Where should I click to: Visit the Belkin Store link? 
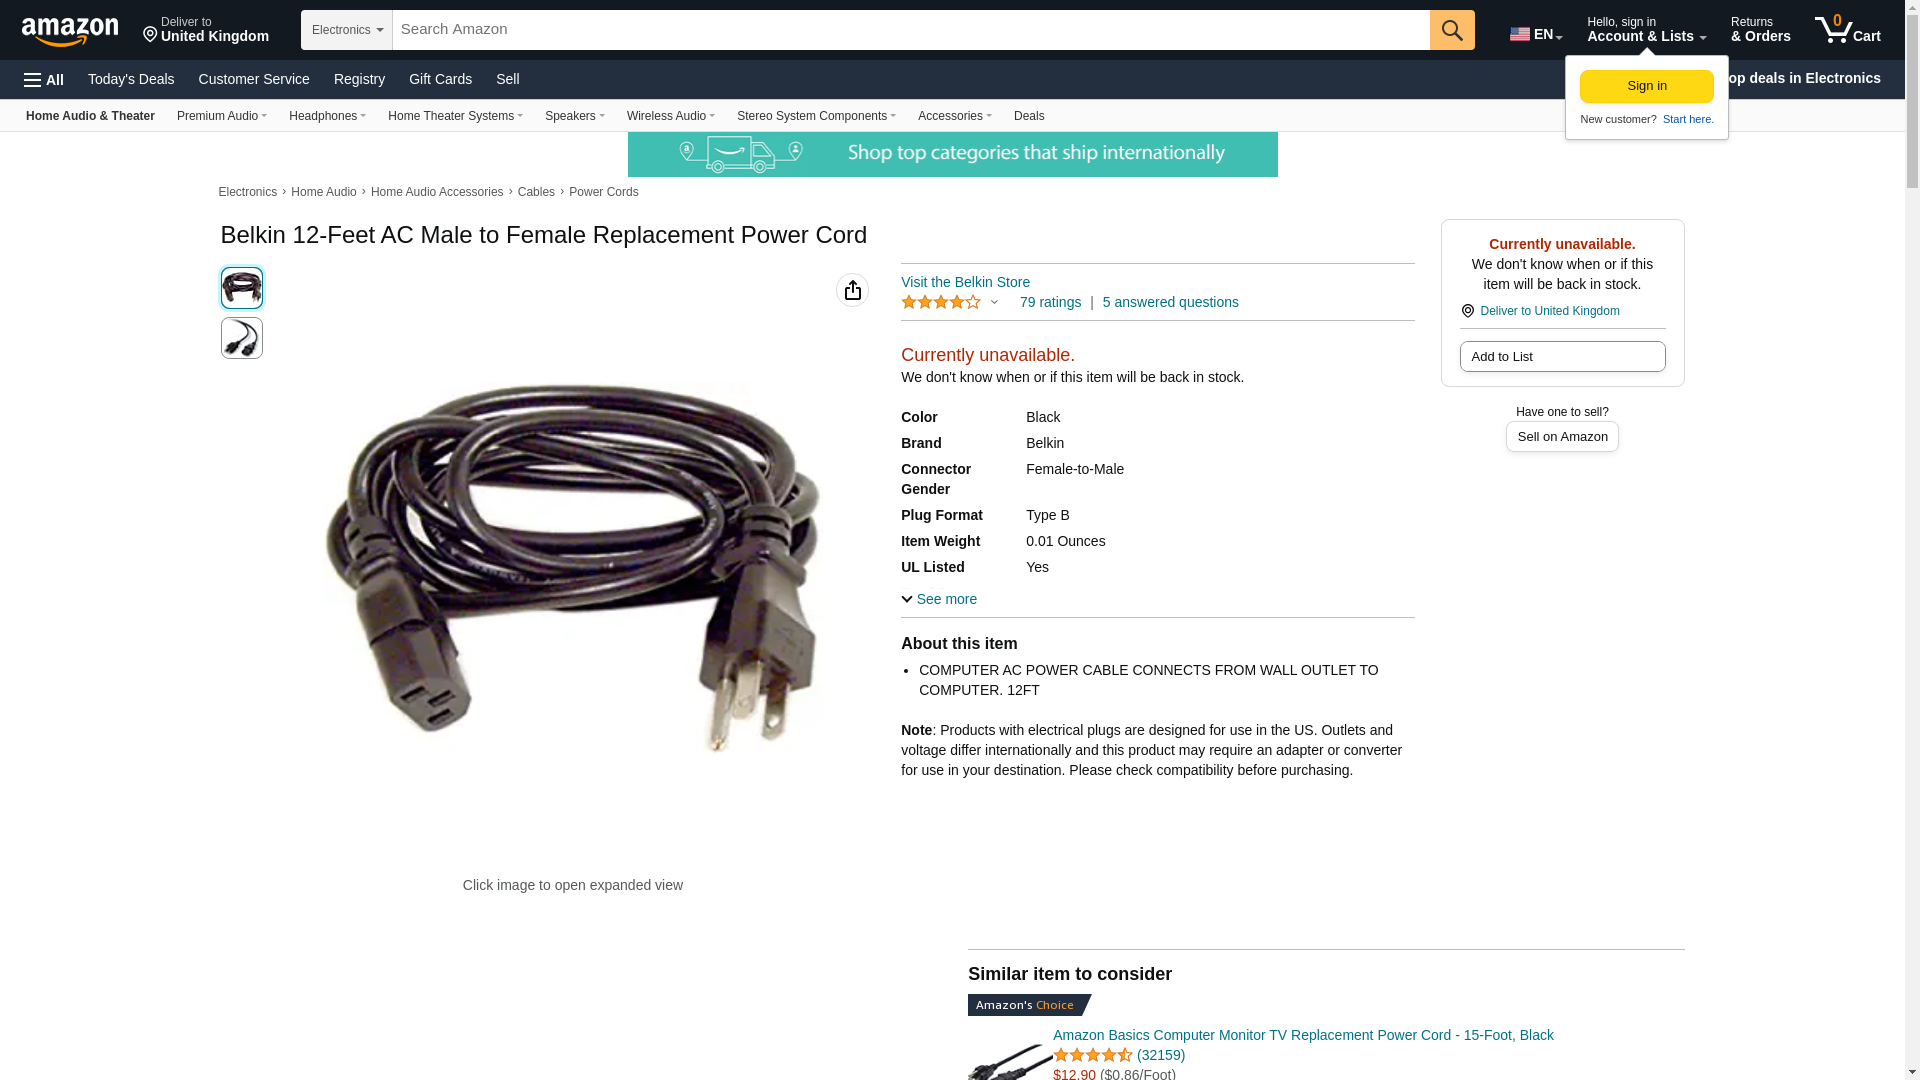(x=965, y=282)
